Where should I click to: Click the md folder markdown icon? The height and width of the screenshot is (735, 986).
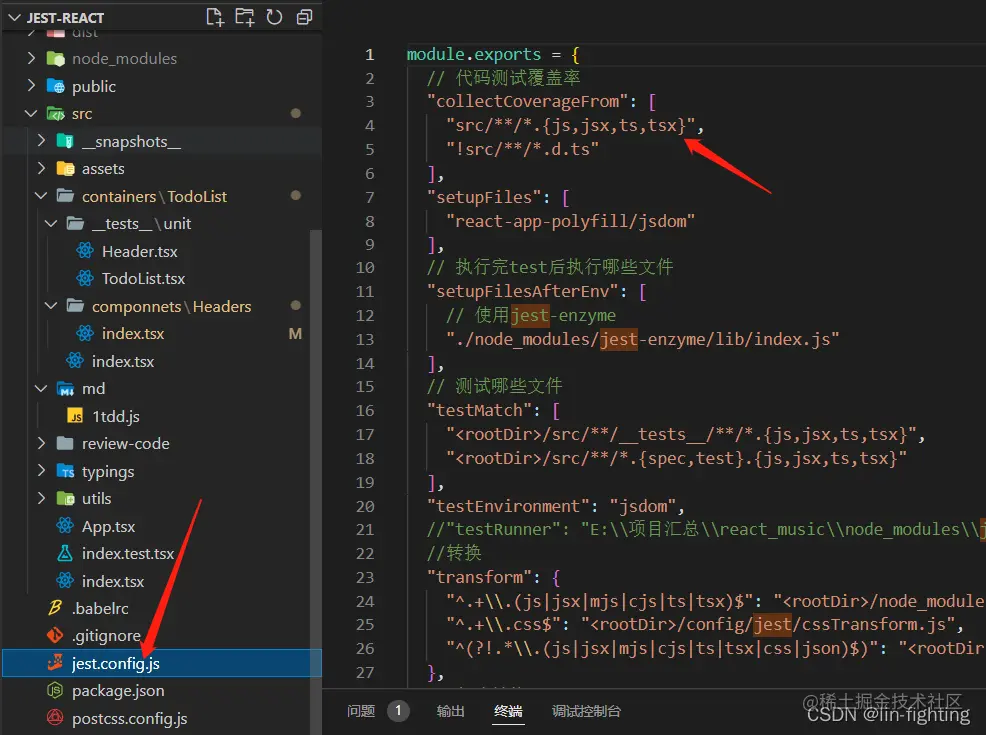(65, 389)
